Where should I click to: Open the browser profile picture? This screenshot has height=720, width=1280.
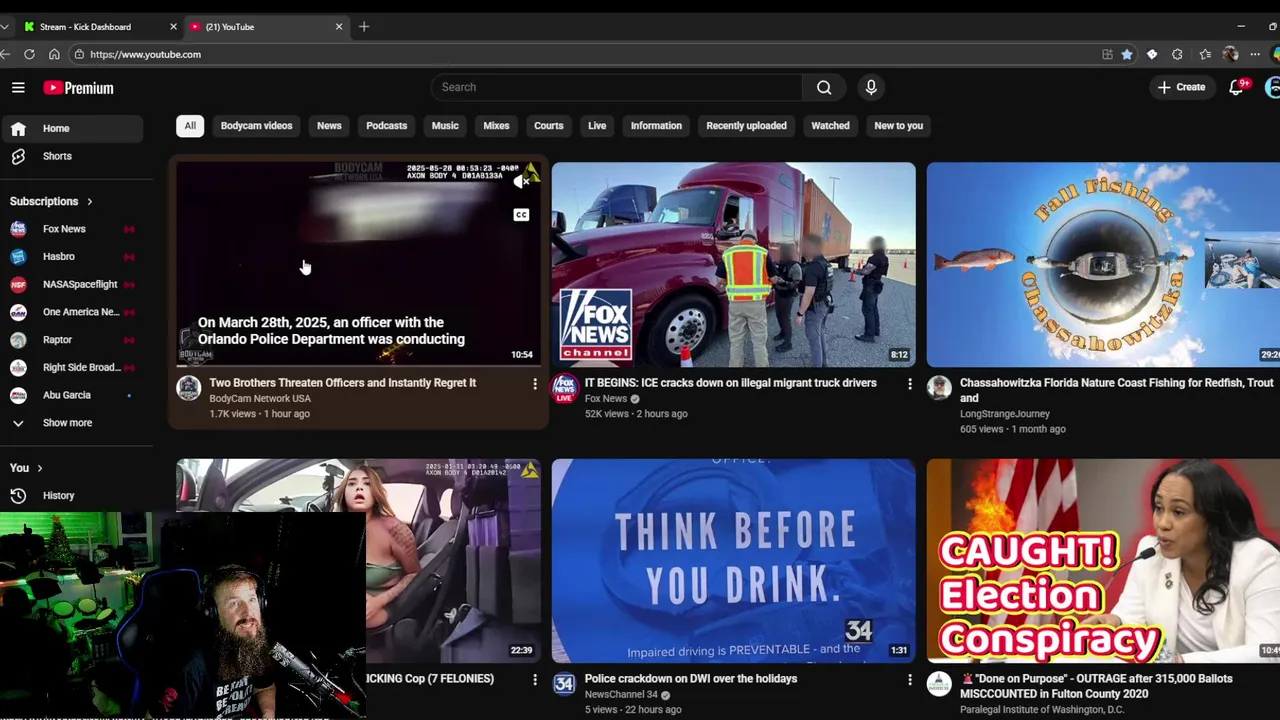pos(1230,54)
